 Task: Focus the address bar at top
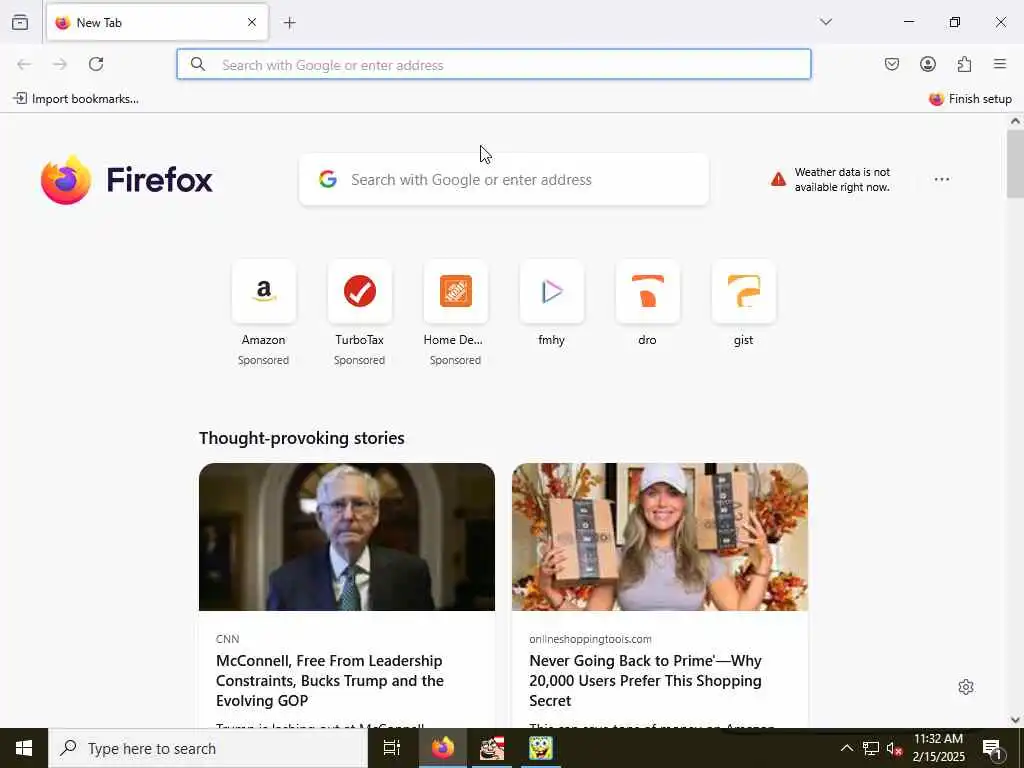pyautogui.click(x=494, y=65)
